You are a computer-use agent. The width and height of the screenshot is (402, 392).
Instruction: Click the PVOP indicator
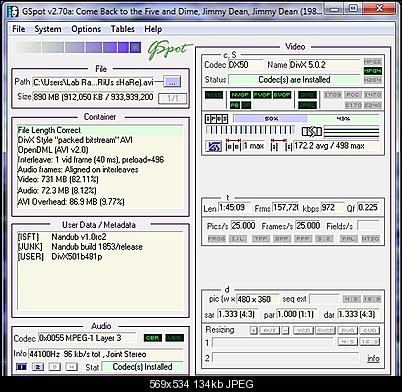point(262,95)
